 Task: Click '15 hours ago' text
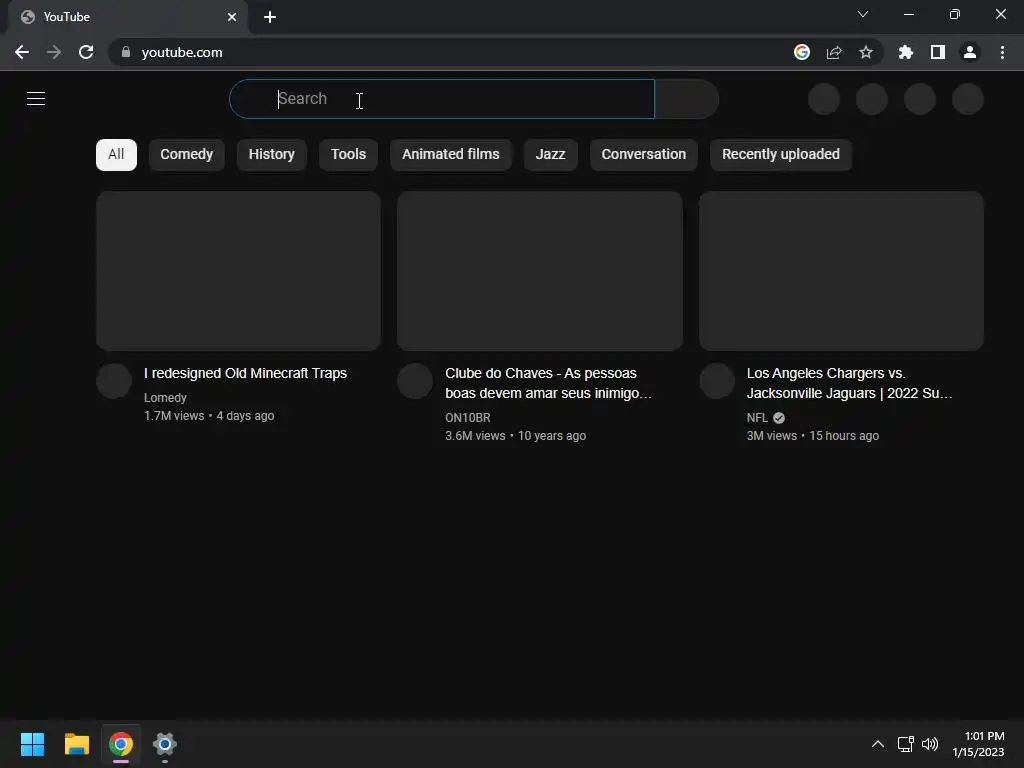844,436
